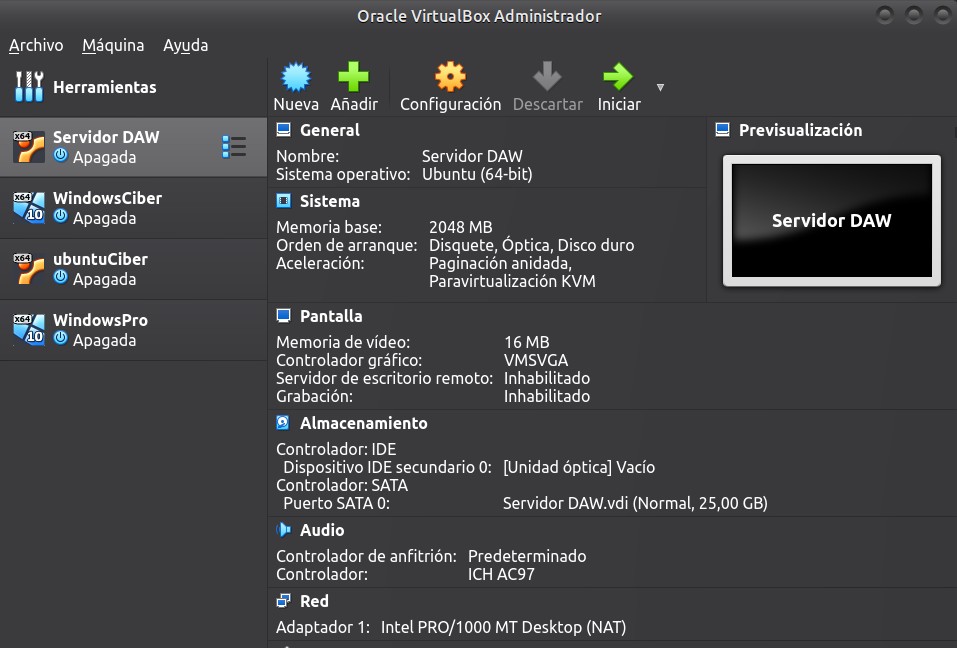
Task: Click the General section header
Action: [329, 130]
